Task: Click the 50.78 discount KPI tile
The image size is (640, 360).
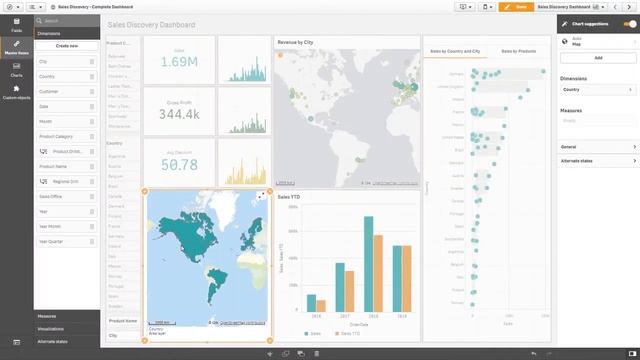Action: coord(179,162)
